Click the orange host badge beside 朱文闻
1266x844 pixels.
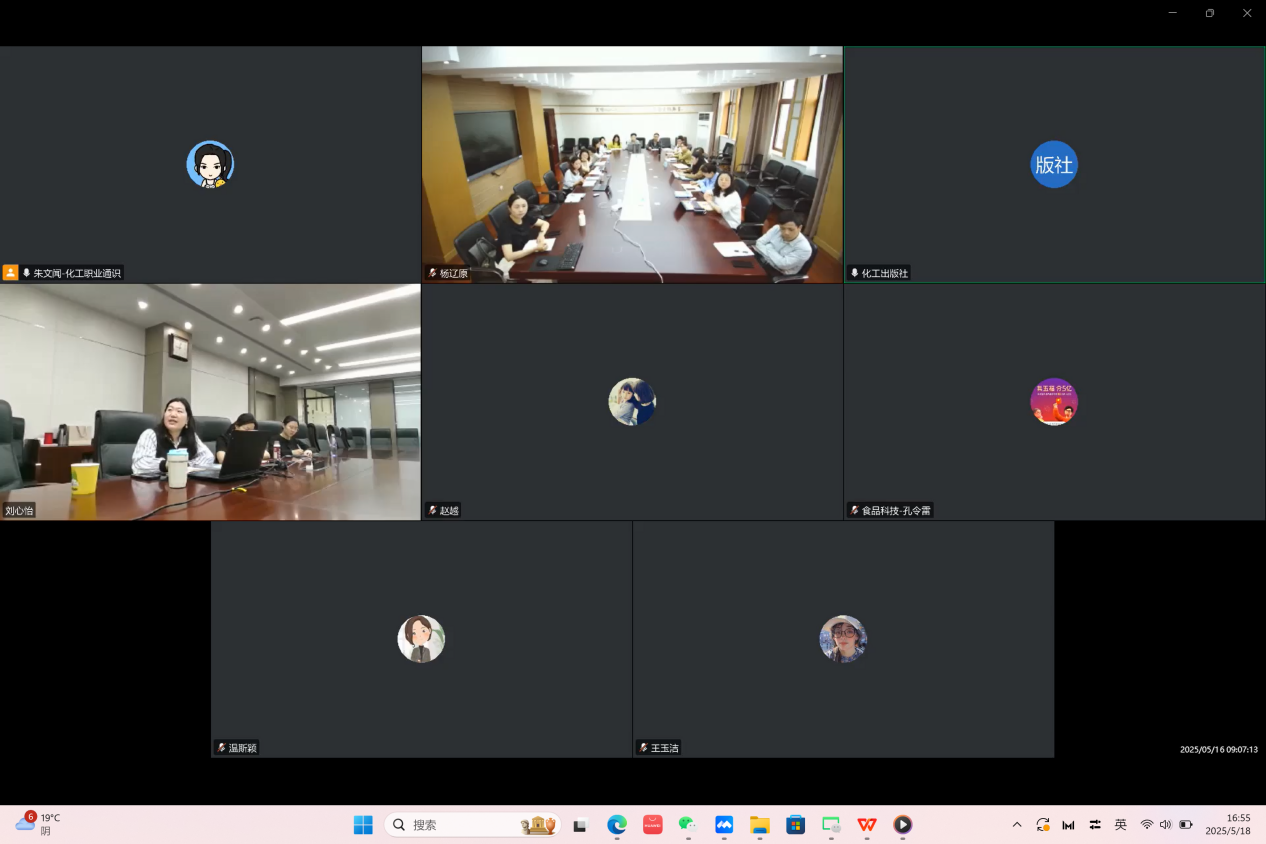pyautogui.click(x=11, y=273)
